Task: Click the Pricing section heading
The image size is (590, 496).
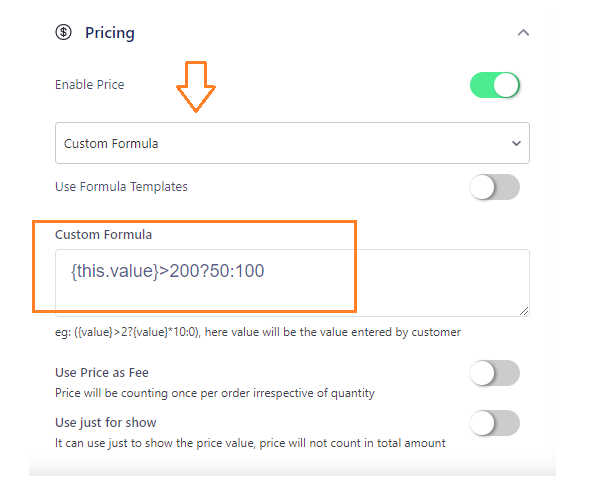Action: point(109,33)
